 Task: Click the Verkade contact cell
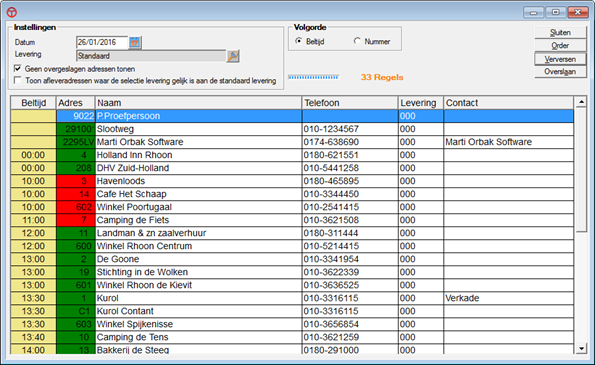[x=508, y=298]
